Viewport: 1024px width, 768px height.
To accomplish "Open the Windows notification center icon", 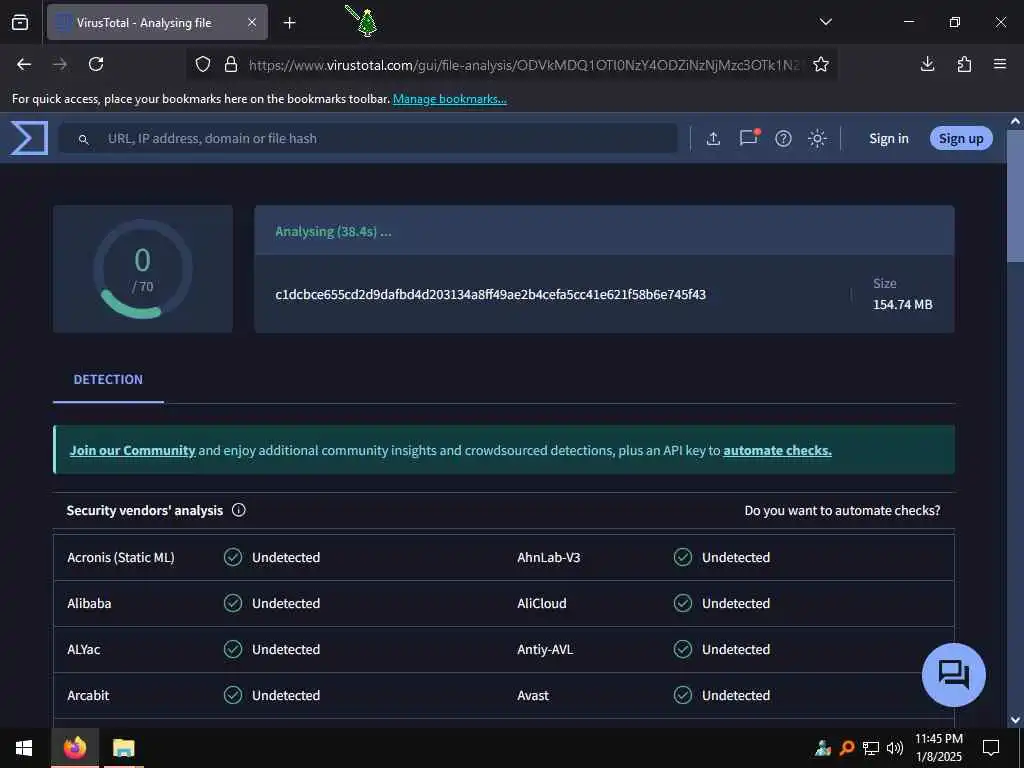I will pos(991,748).
